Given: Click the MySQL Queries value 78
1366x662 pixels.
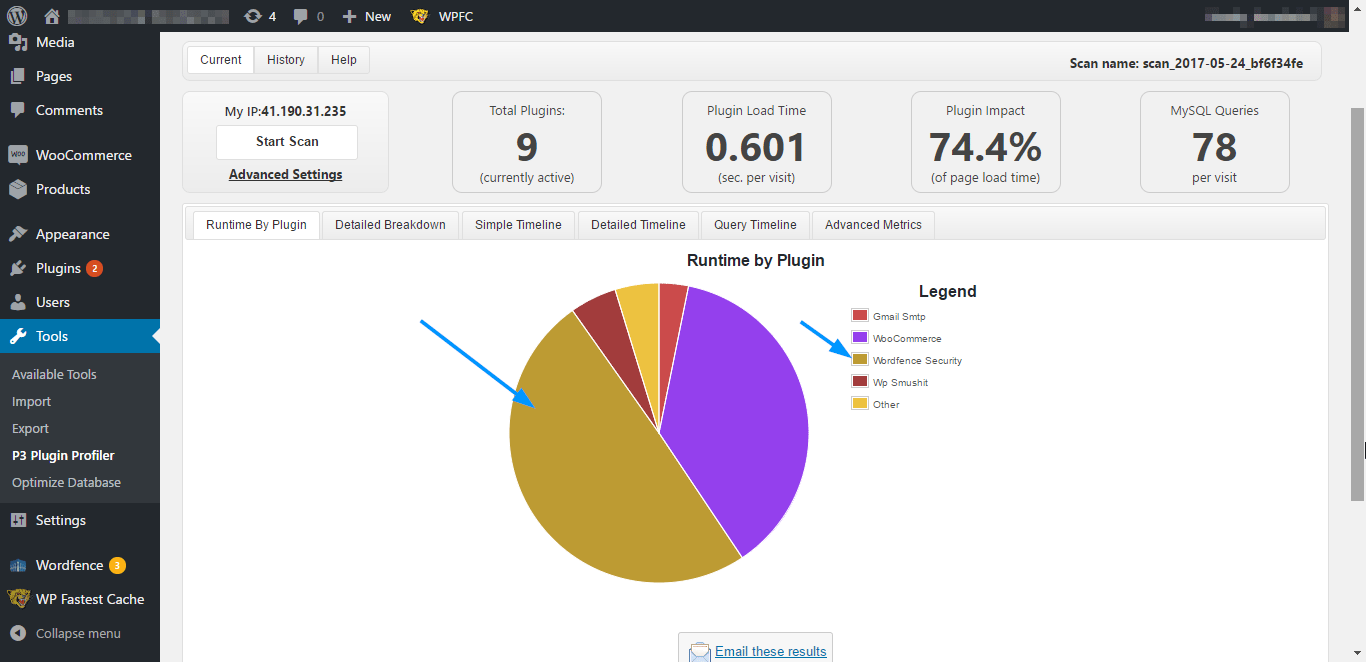Looking at the screenshot, I should tap(1214, 147).
